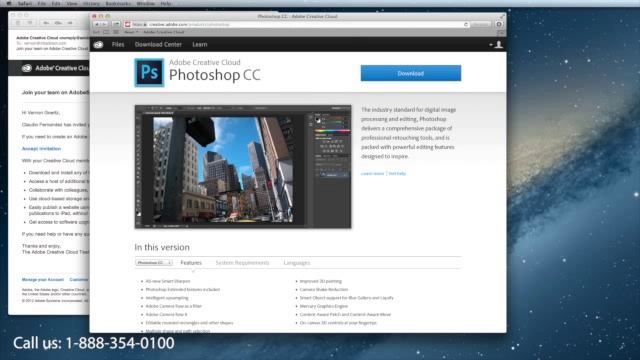Open the Photoshop CC version dropdown
The width and height of the screenshot is (640, 360).
coord(154,263)
